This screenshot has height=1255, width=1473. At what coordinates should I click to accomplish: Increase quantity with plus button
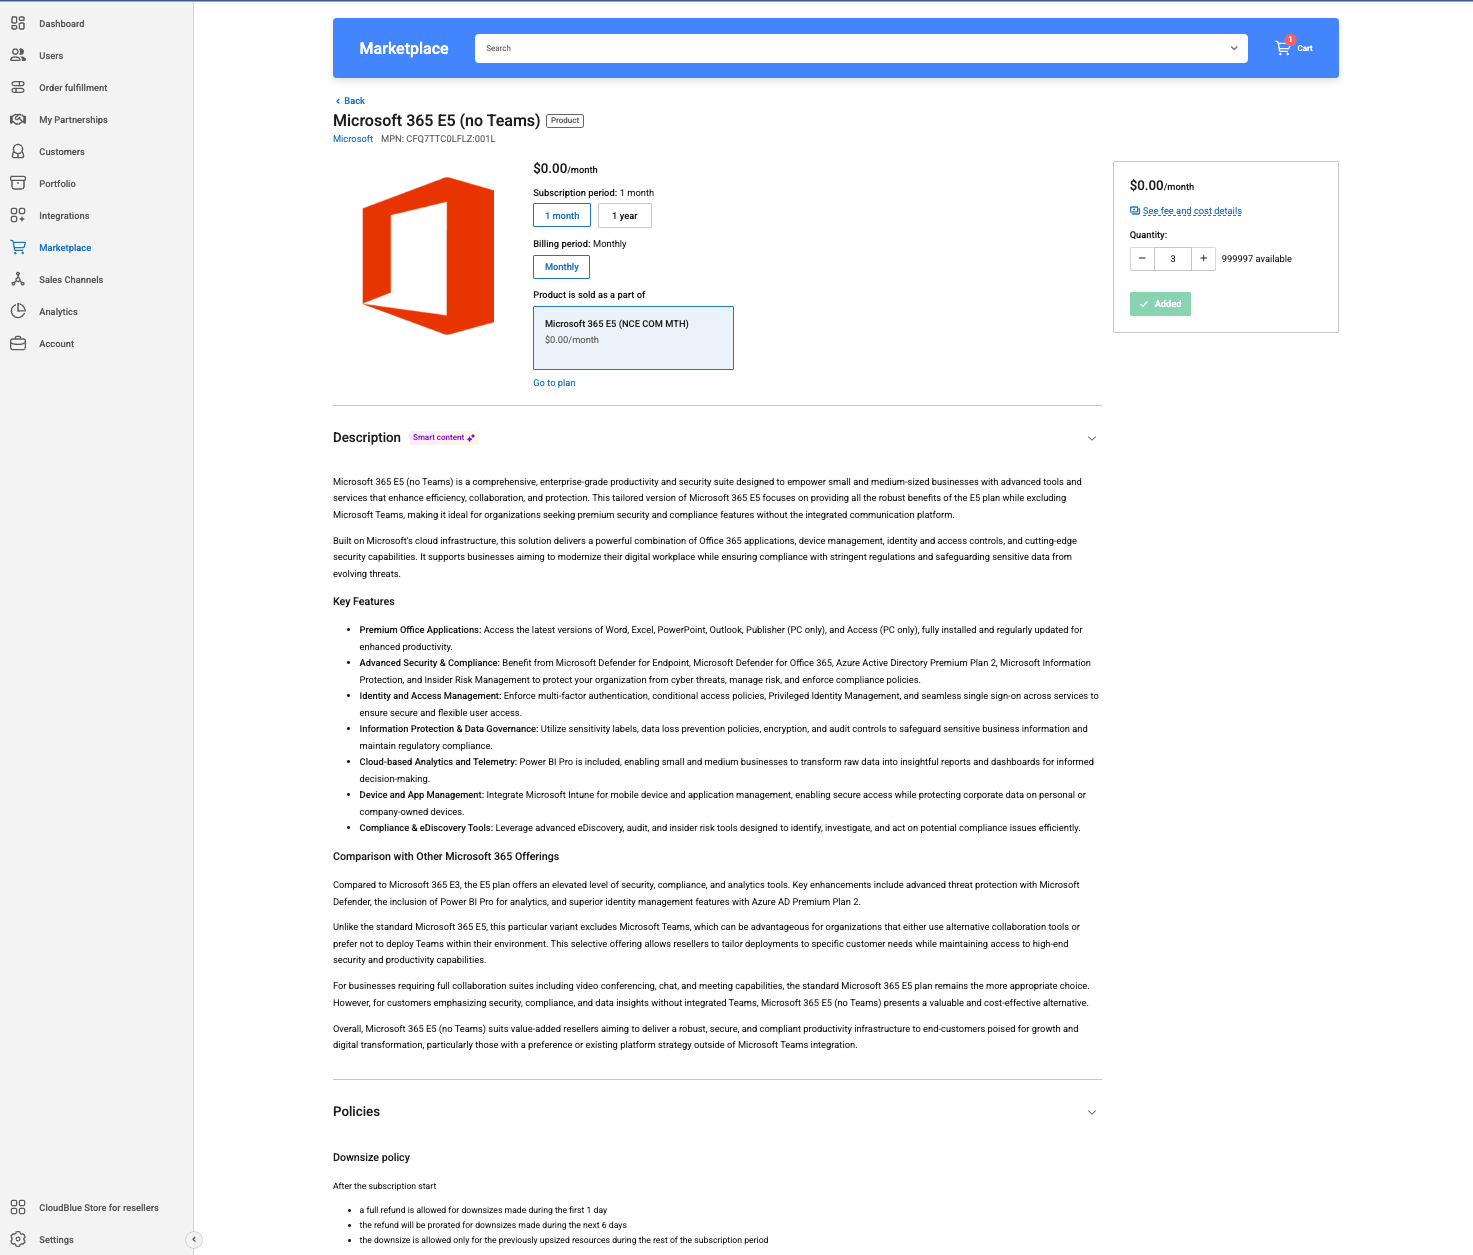[1204, 258]
